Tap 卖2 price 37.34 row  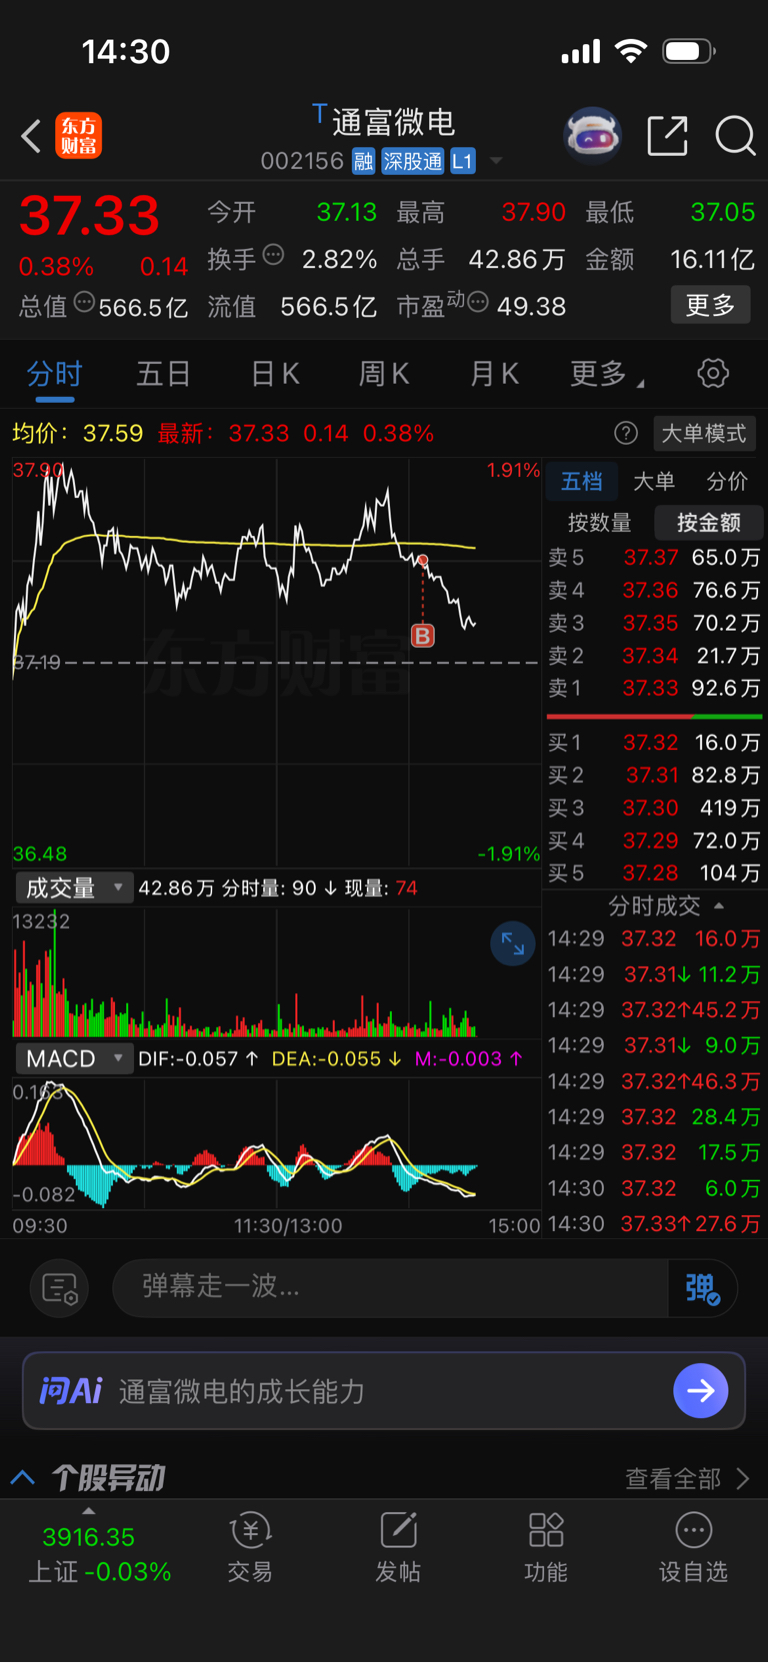pyautogui.click(x=654, y=656)
